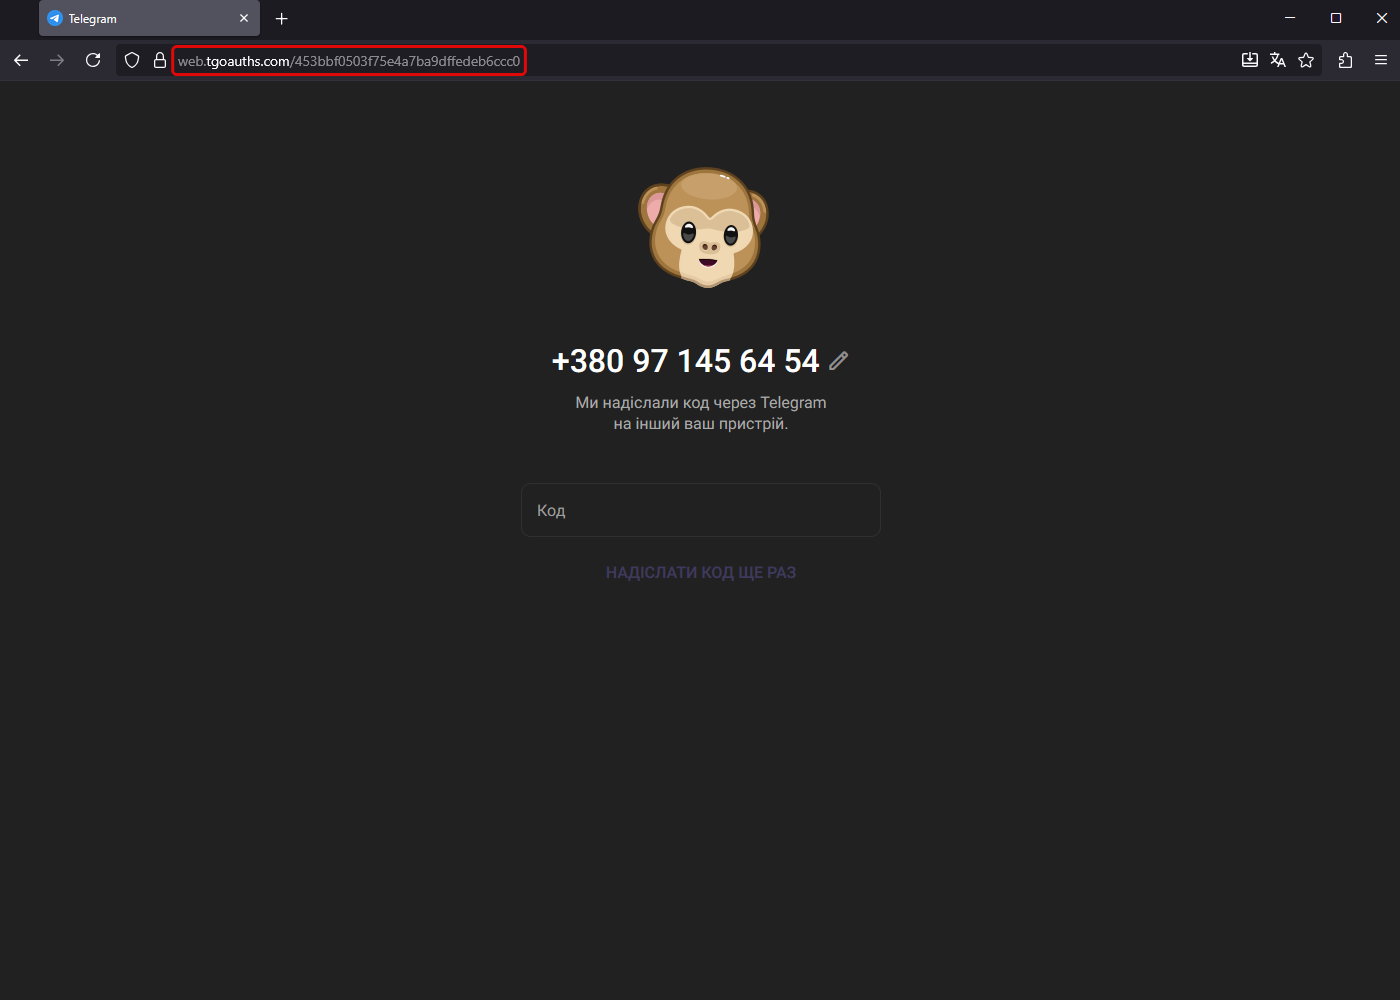Click the monkey sticker animation
Viewport: 1400px width, 1000px height.
tap(704, 227)
